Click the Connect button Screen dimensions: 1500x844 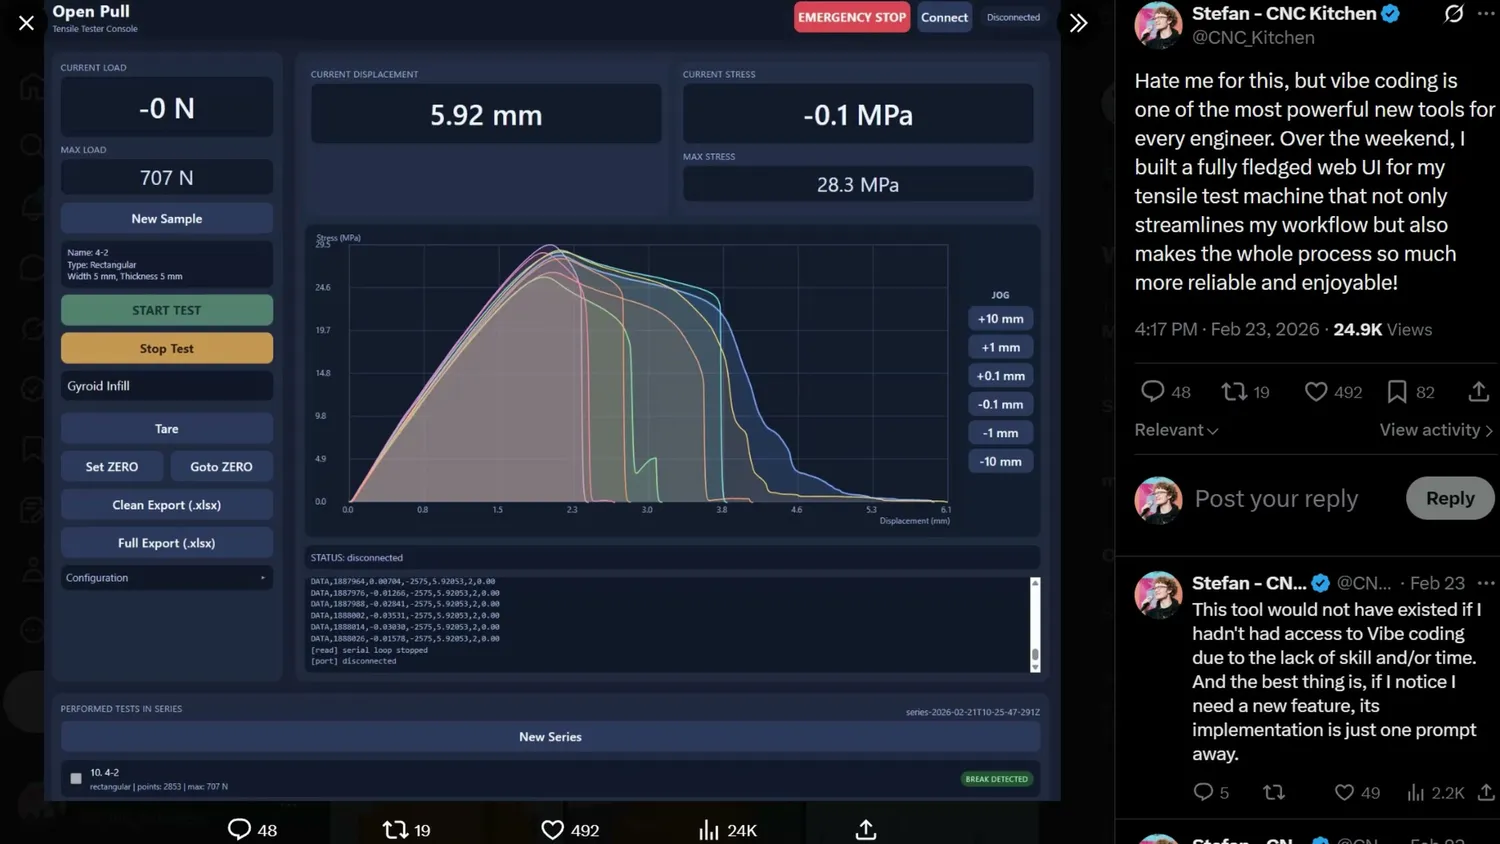[944, 17]
